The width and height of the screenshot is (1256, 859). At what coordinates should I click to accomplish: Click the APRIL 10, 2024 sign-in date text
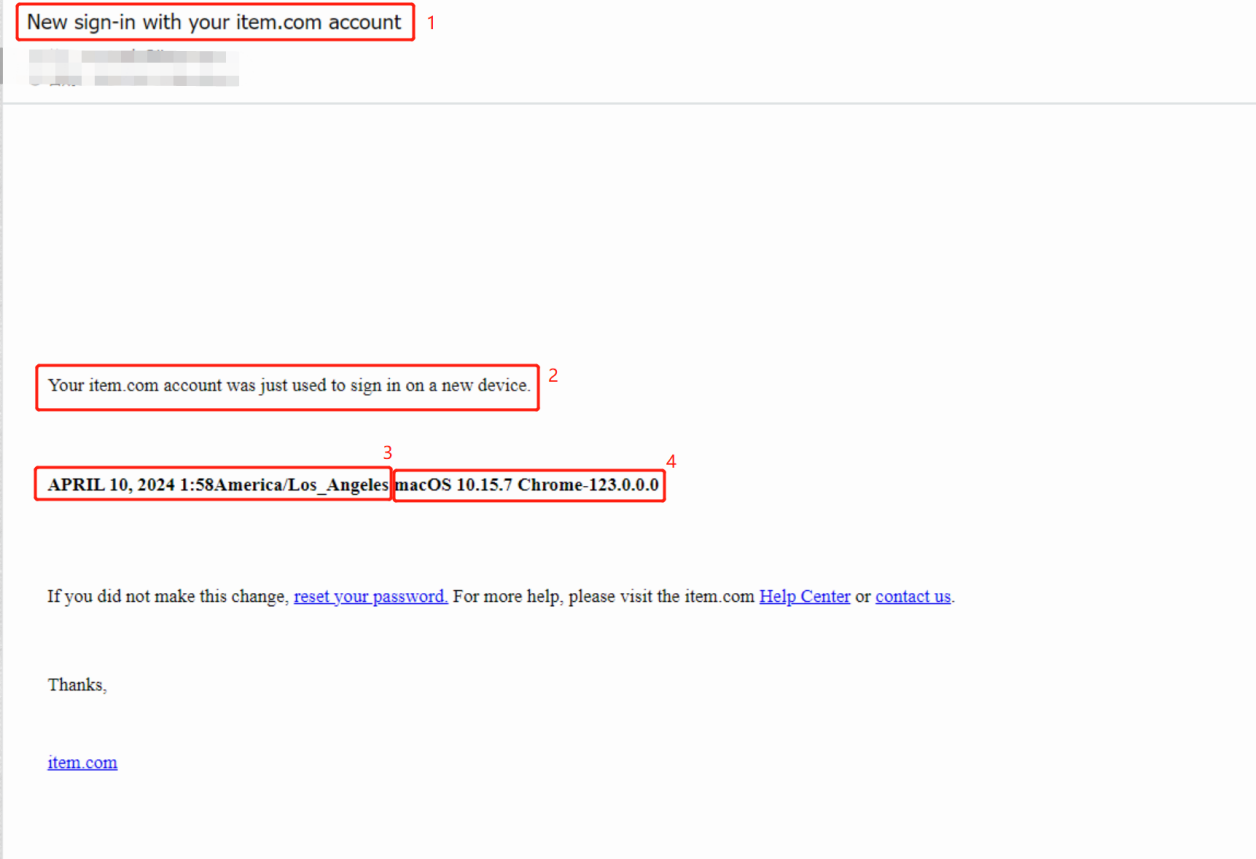click(111, 486)
